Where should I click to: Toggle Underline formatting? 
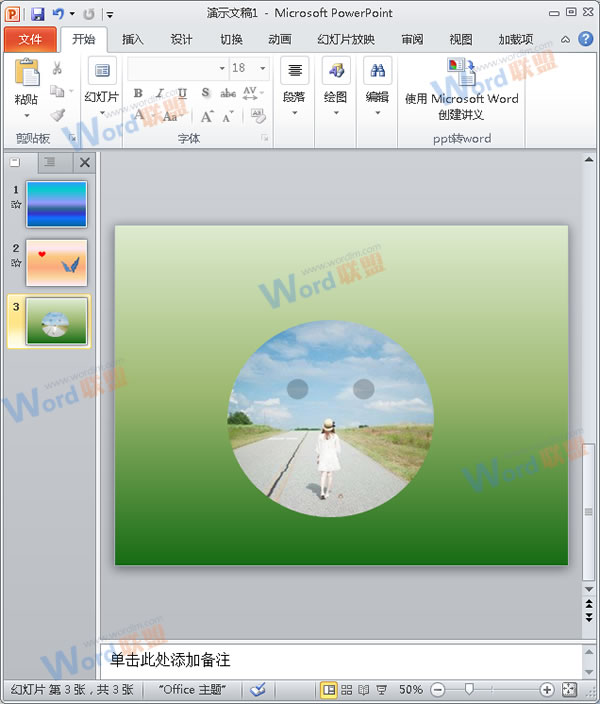[182, 93]
